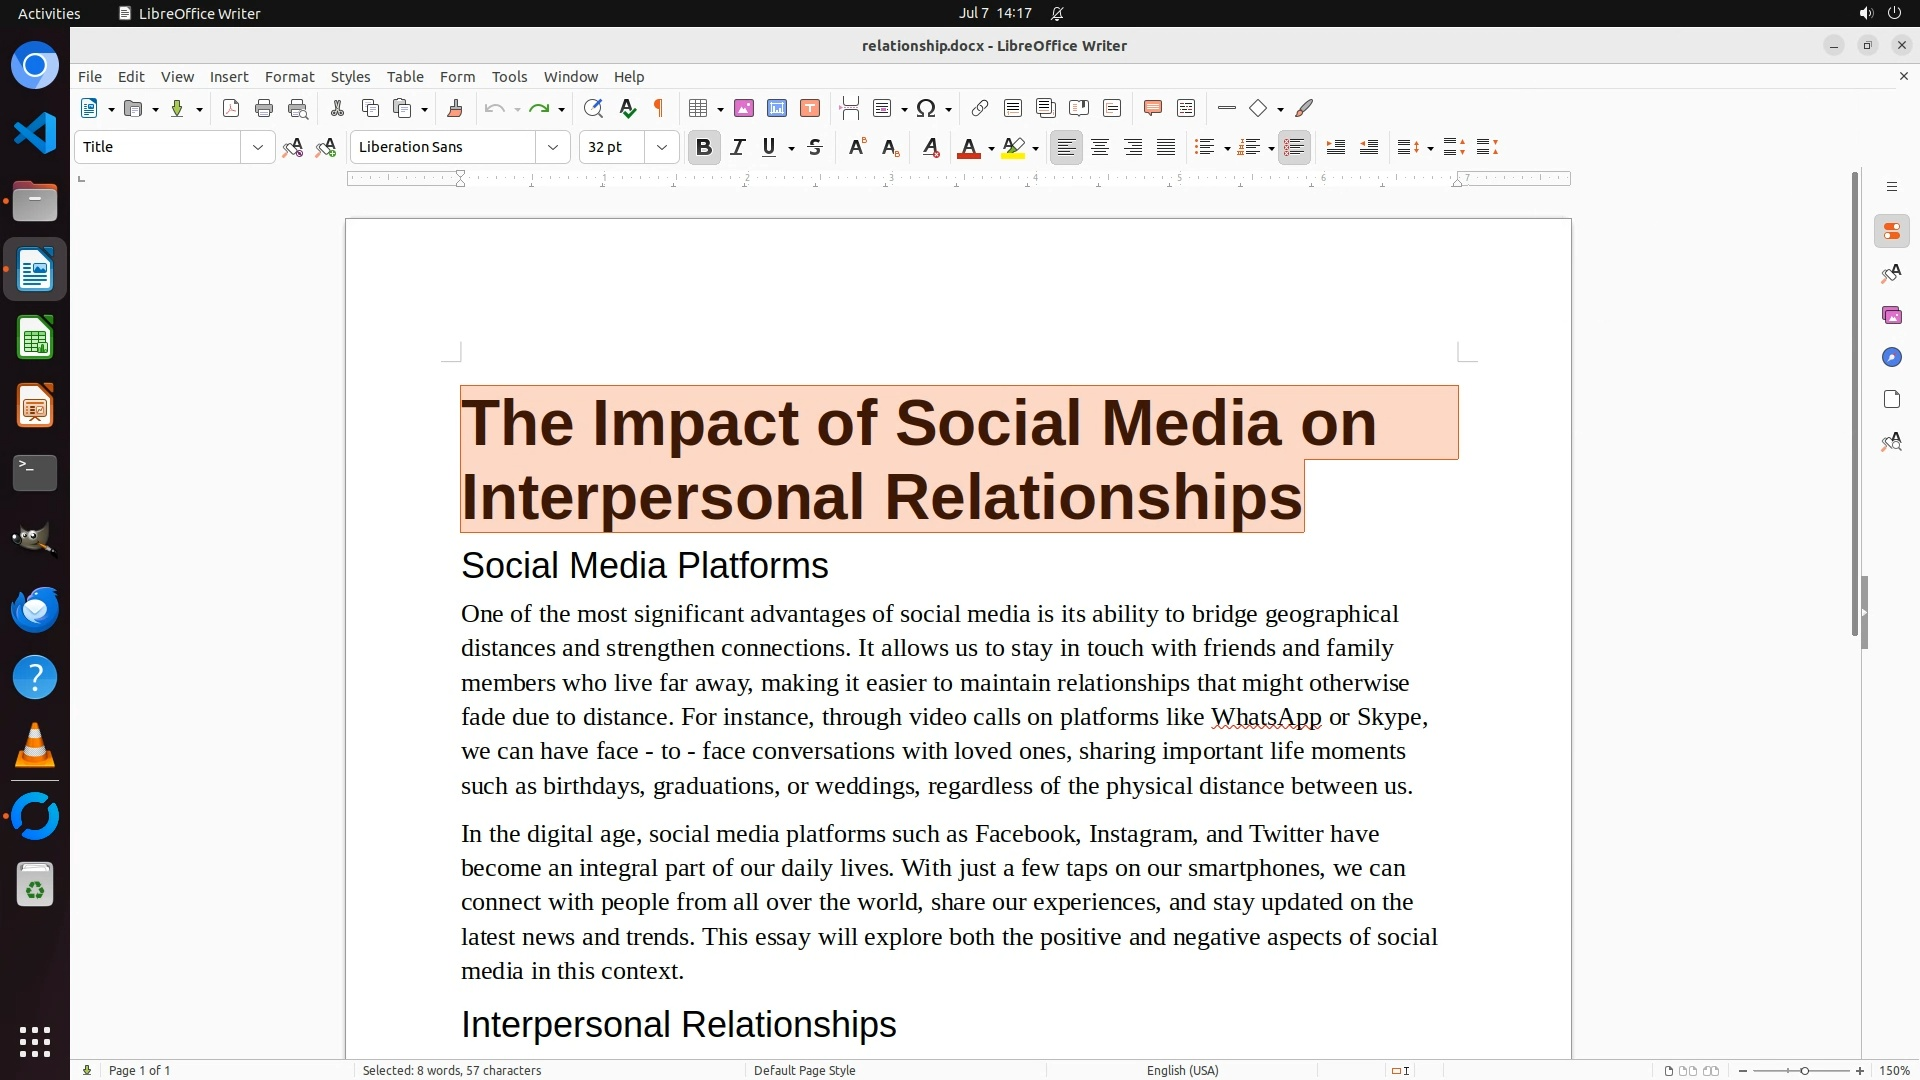Click the Clone Formatting paintbrush icon
1920x1080 pixels.
click(x=455, y=109)
